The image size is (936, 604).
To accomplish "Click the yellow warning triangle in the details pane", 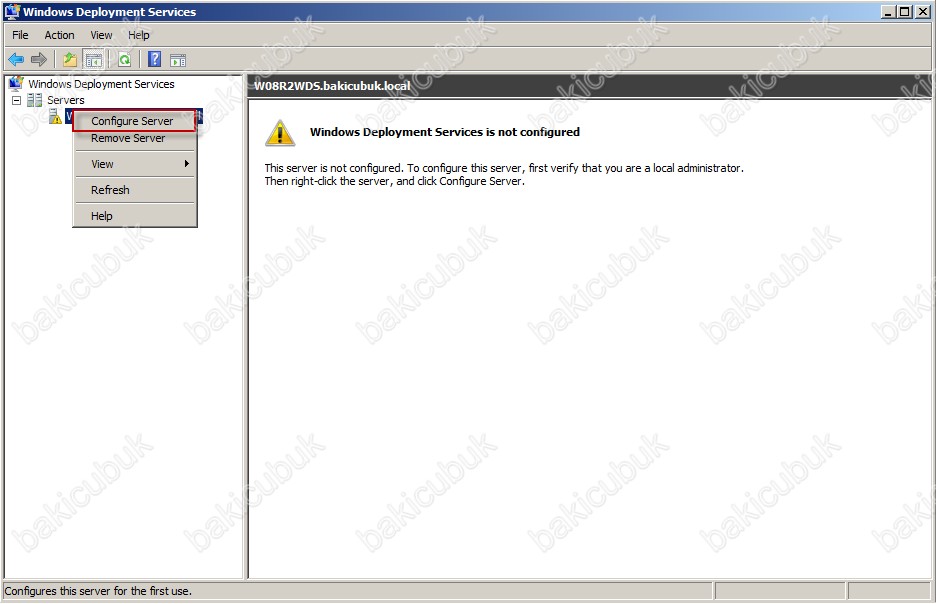I will pos(280,132).
